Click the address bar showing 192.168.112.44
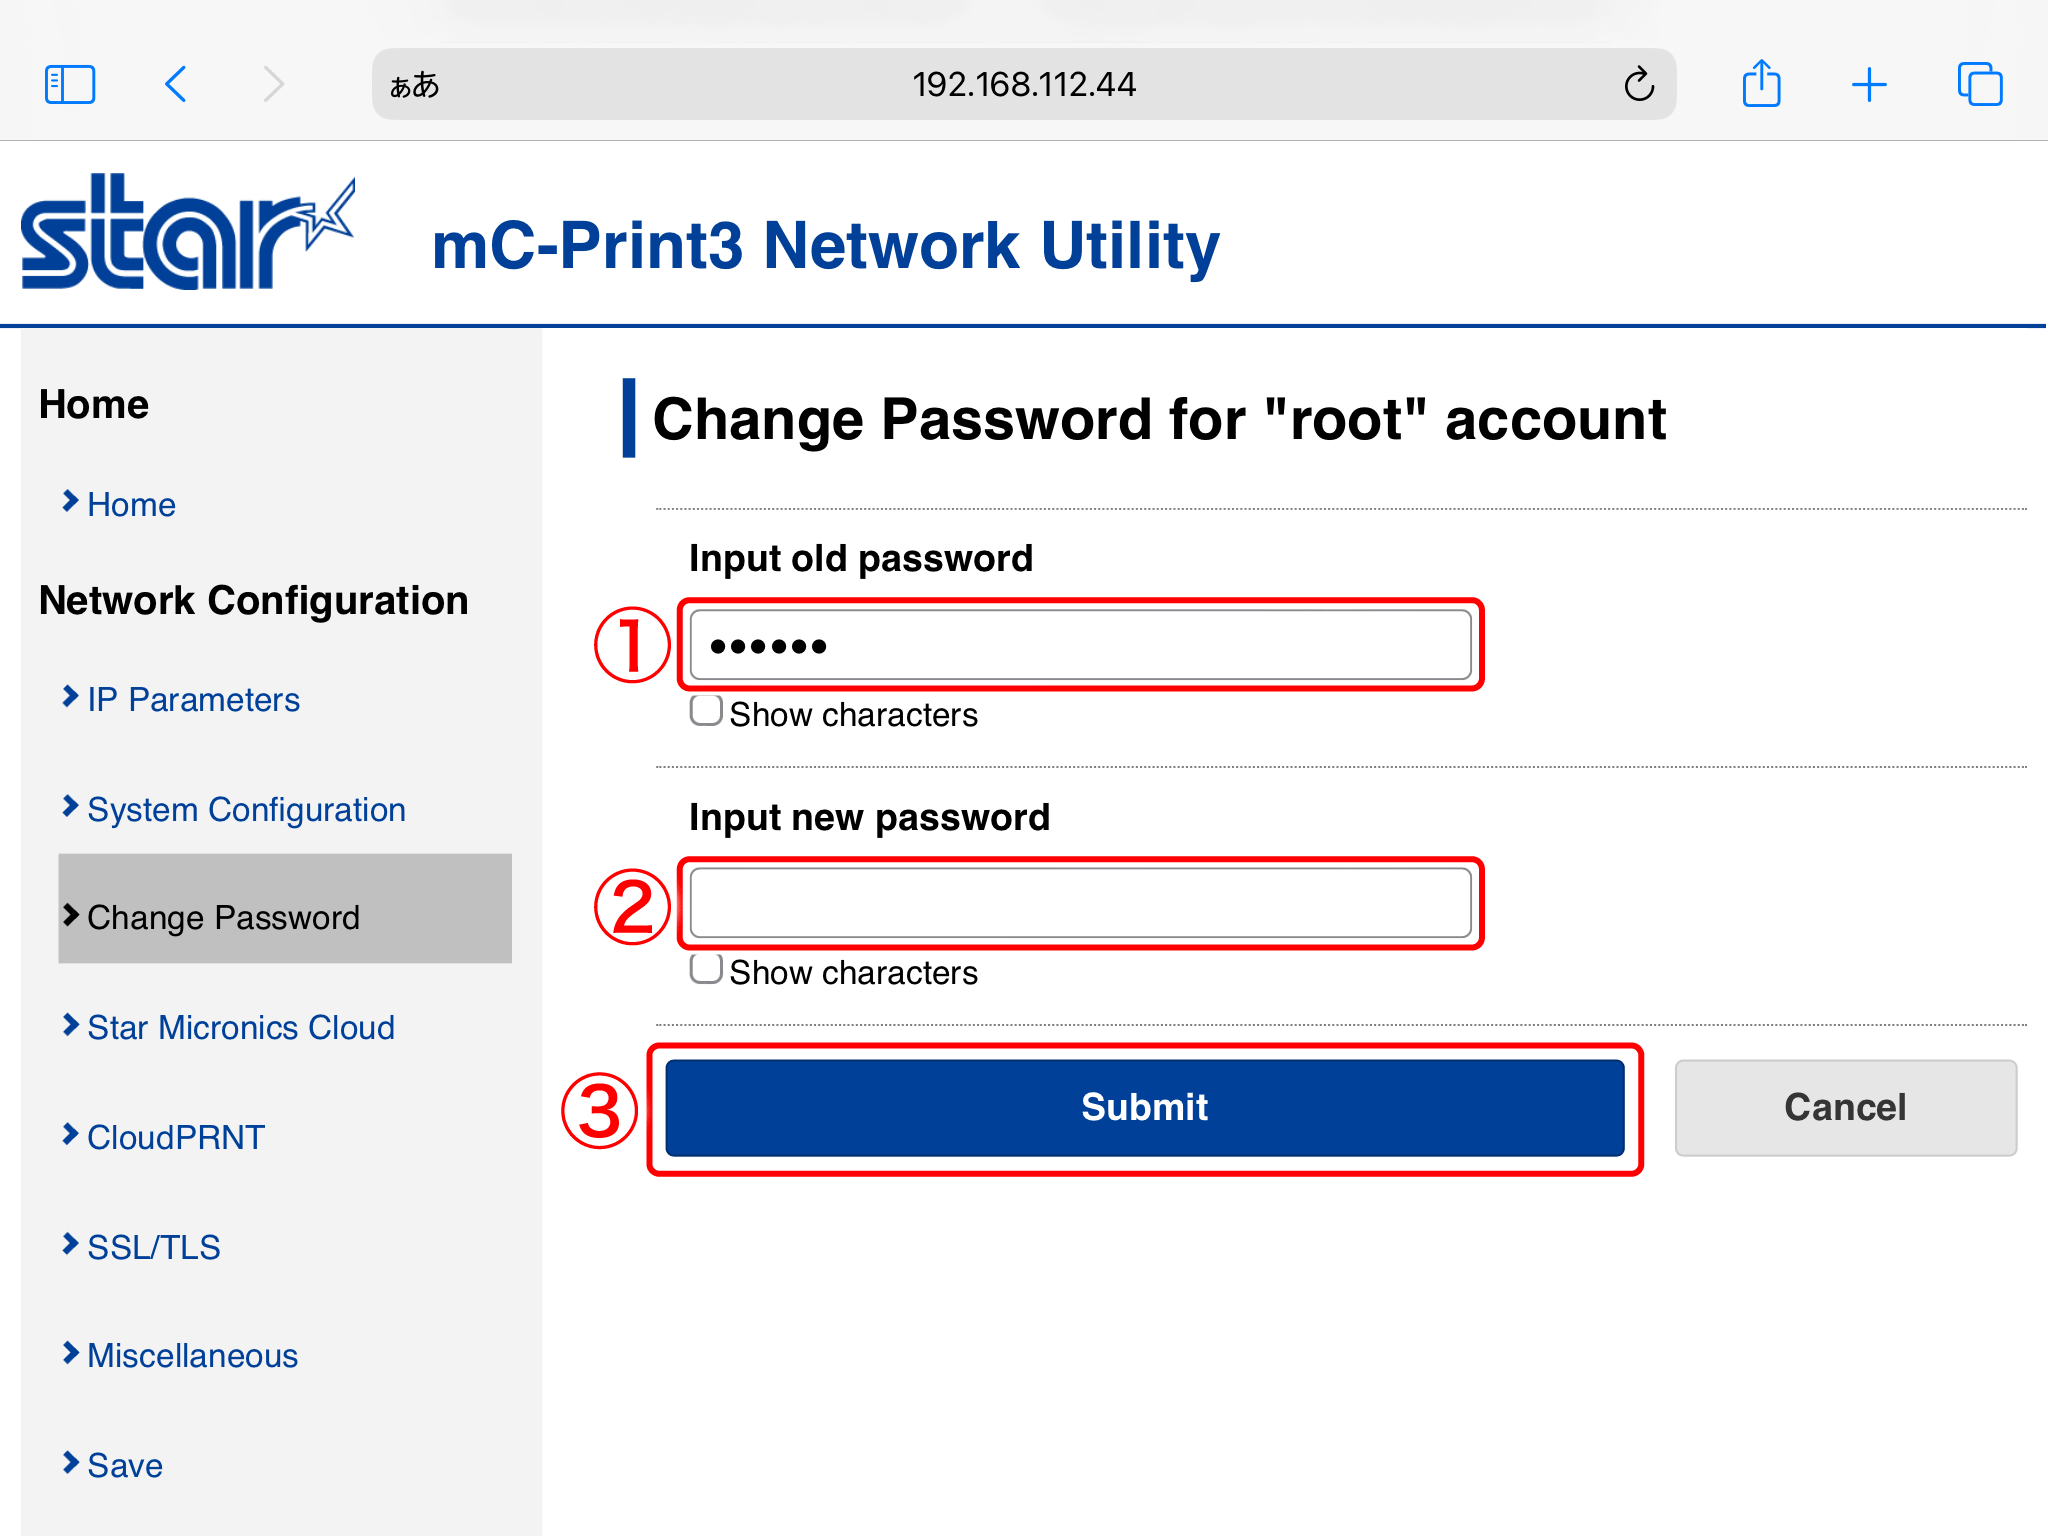The width and height of the screenshot is (2048, 1536). coord(1024,85)
